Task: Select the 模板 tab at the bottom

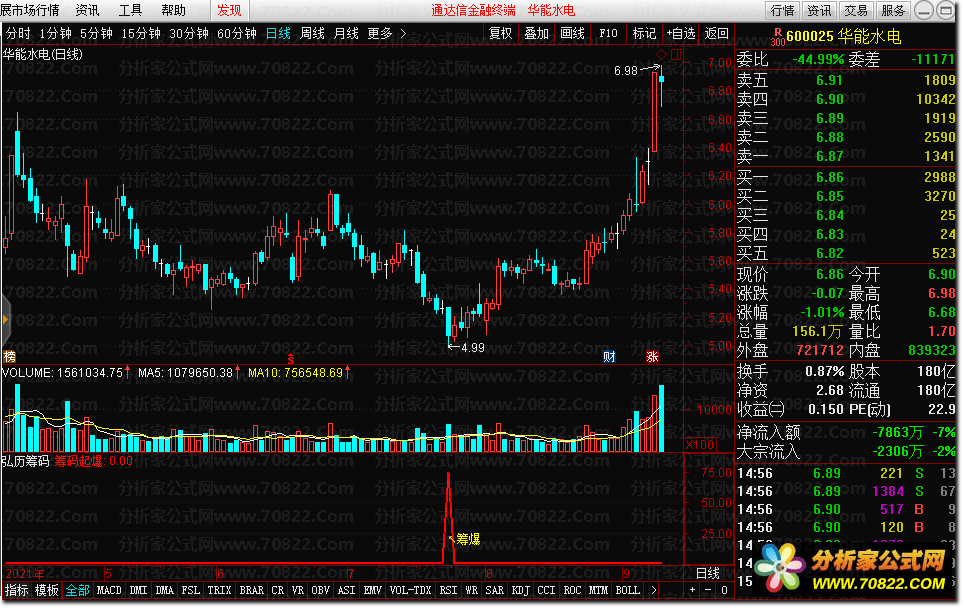Action: (x=47, y=590)
